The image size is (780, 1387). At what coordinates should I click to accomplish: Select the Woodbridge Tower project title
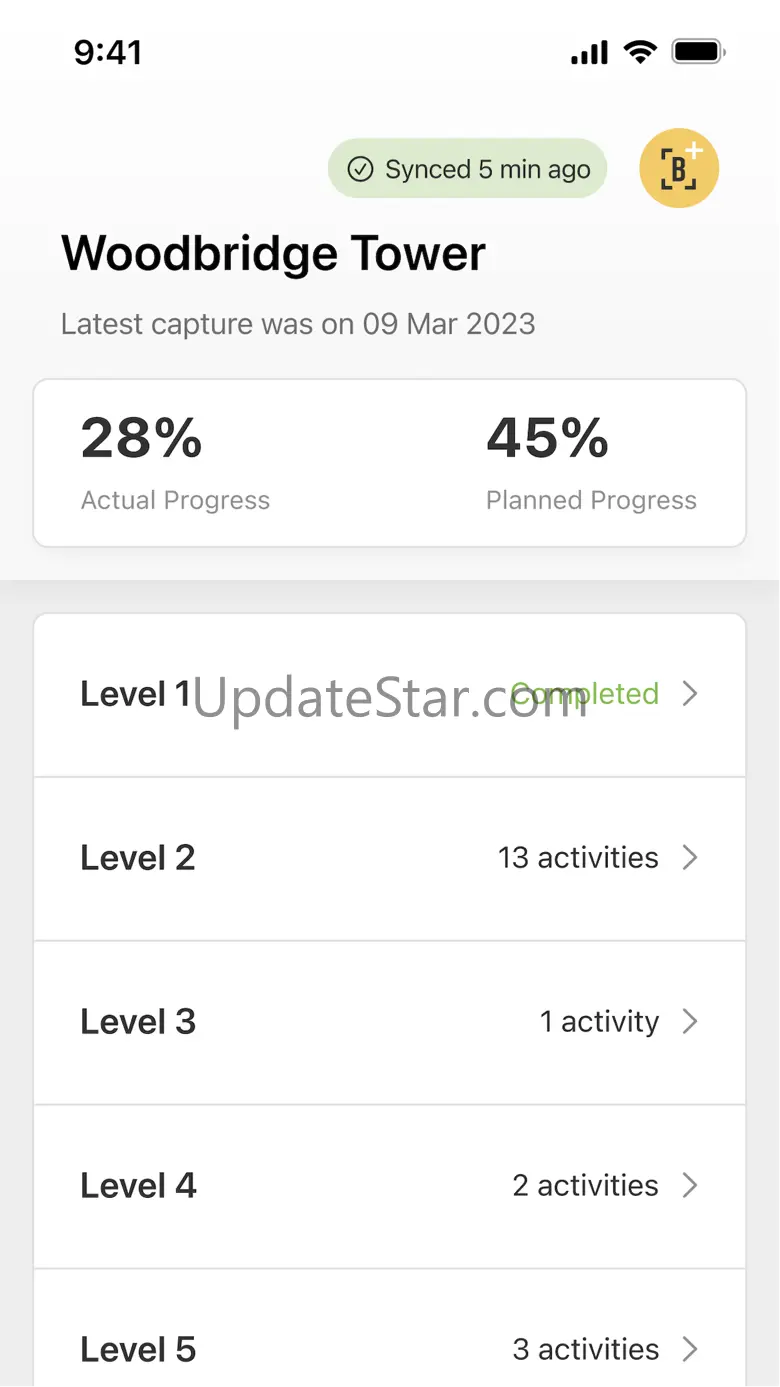273,254
